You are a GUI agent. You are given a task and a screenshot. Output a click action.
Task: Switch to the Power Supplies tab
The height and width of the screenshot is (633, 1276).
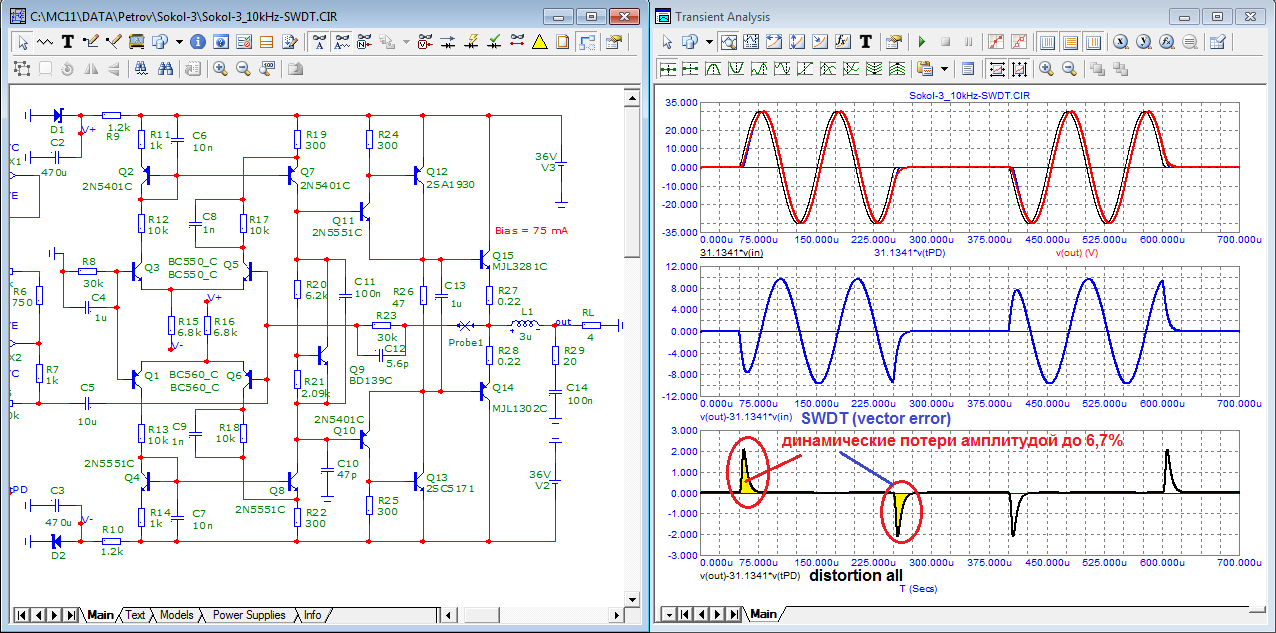[248, 615]
